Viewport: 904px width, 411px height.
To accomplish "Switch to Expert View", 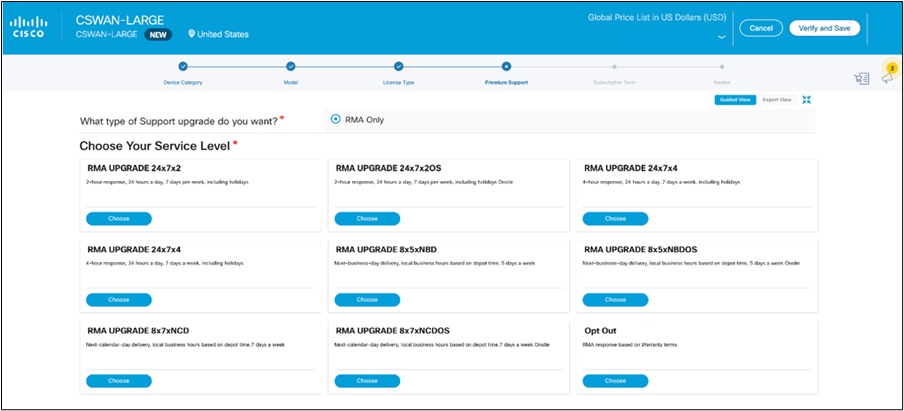I will click(777, 100).
